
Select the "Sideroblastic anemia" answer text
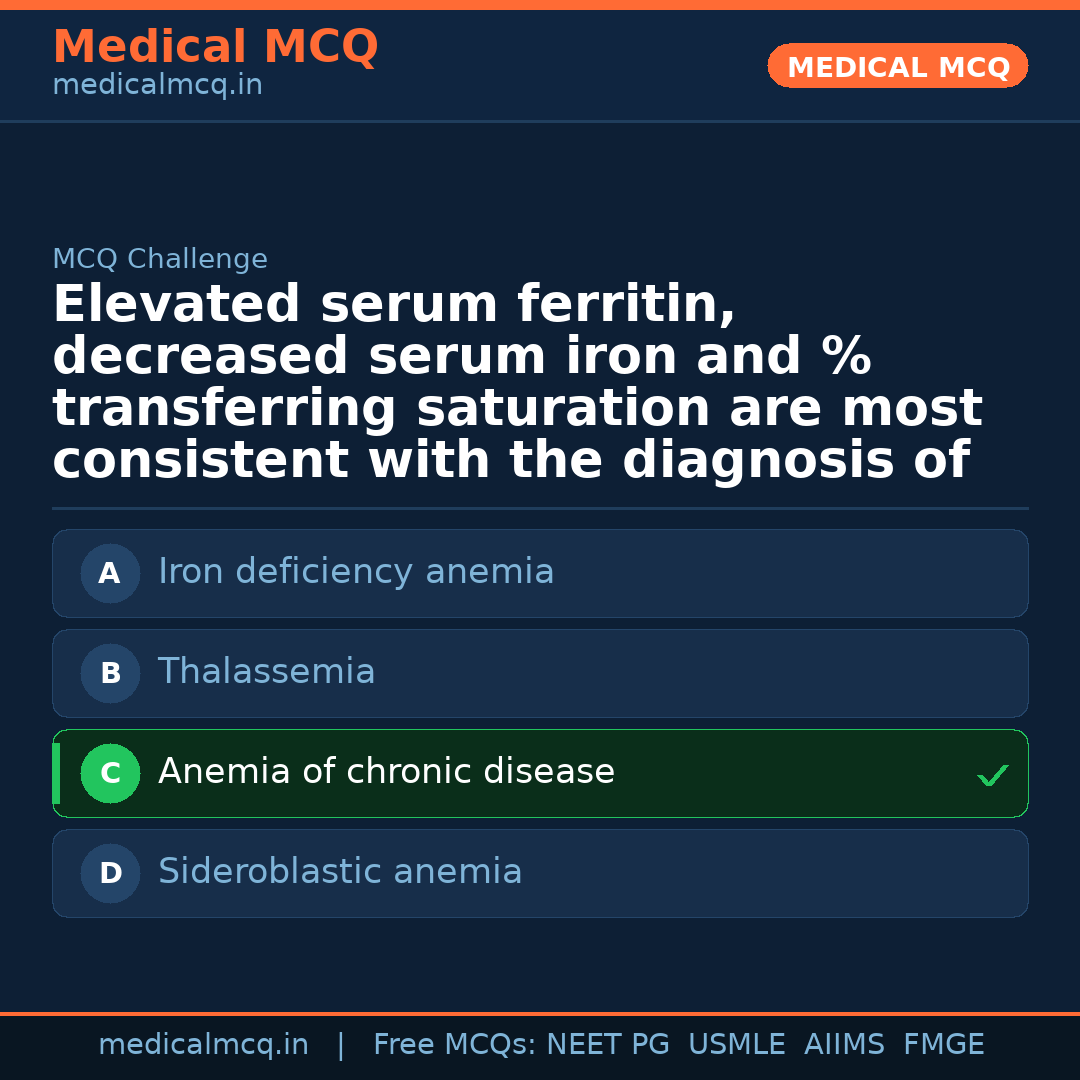pos(340,872)
